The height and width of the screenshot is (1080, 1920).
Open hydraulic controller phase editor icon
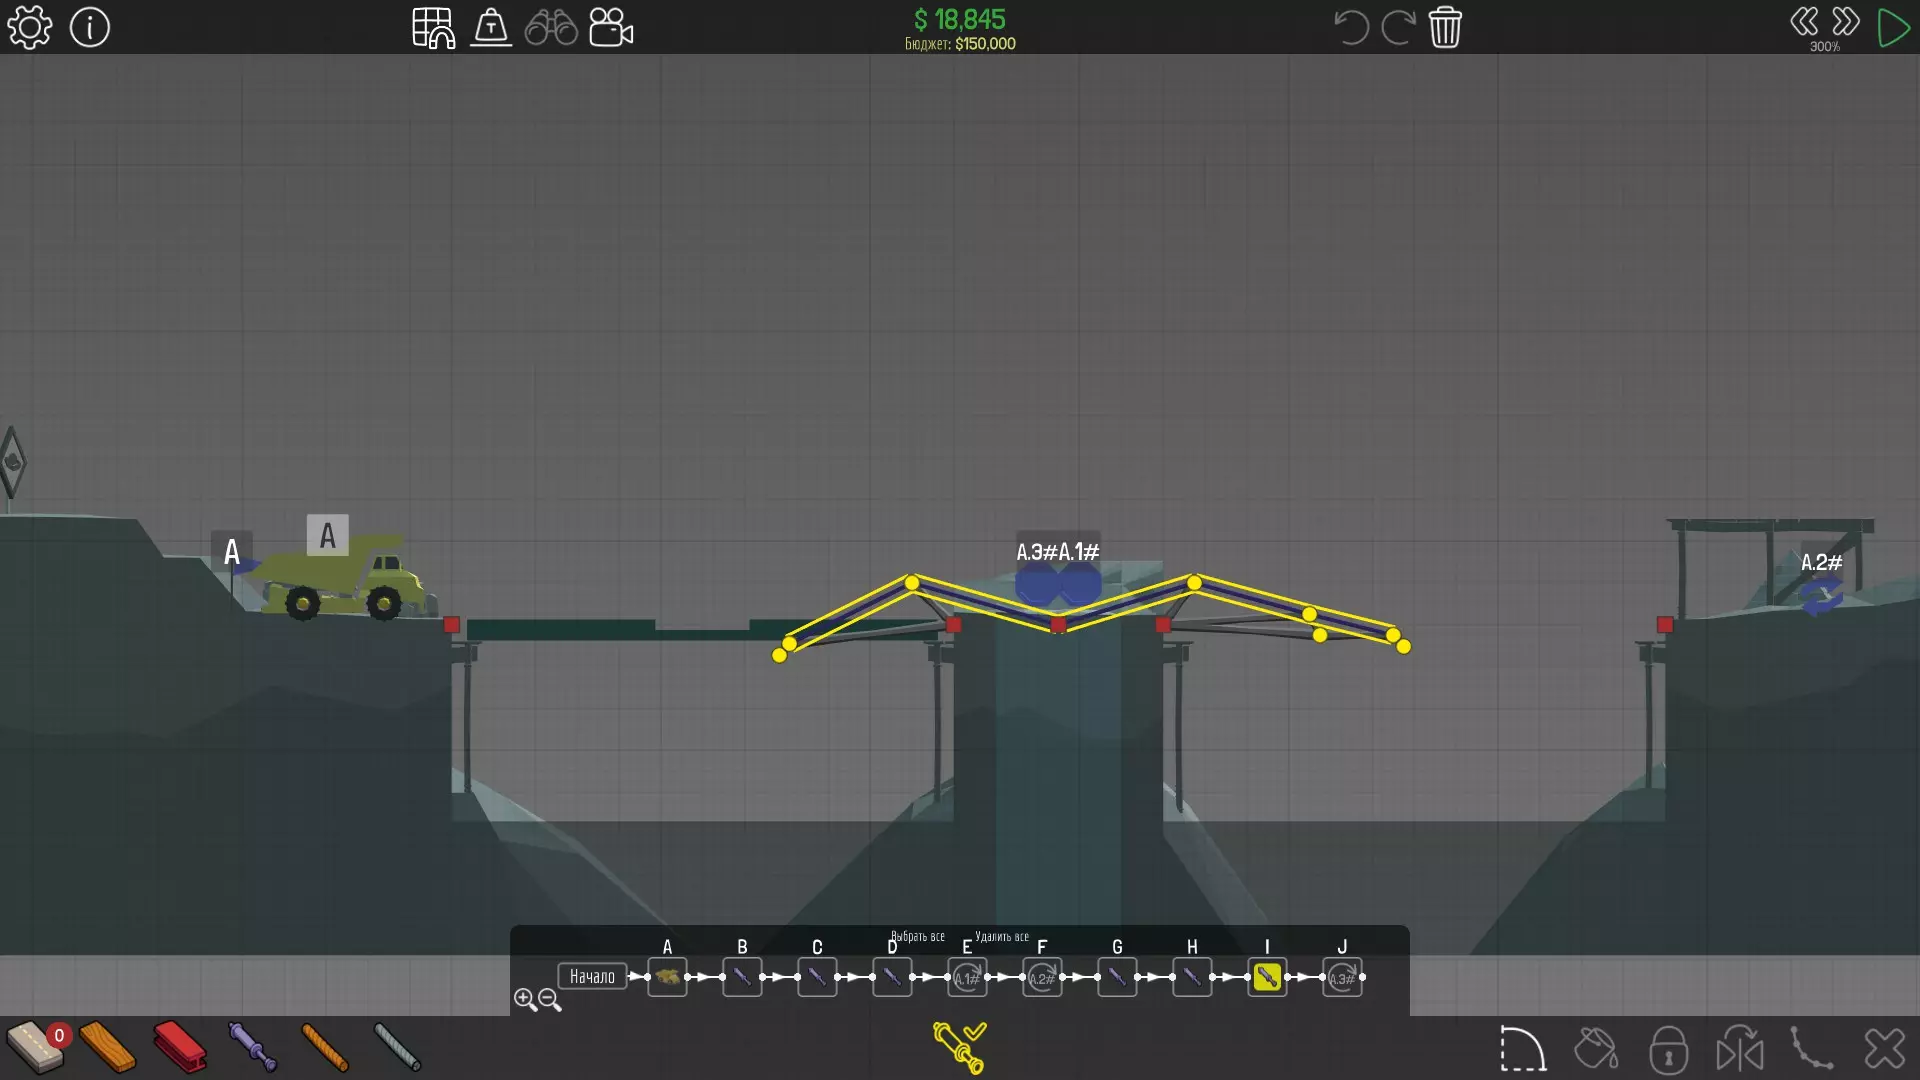pos(959,1047)
